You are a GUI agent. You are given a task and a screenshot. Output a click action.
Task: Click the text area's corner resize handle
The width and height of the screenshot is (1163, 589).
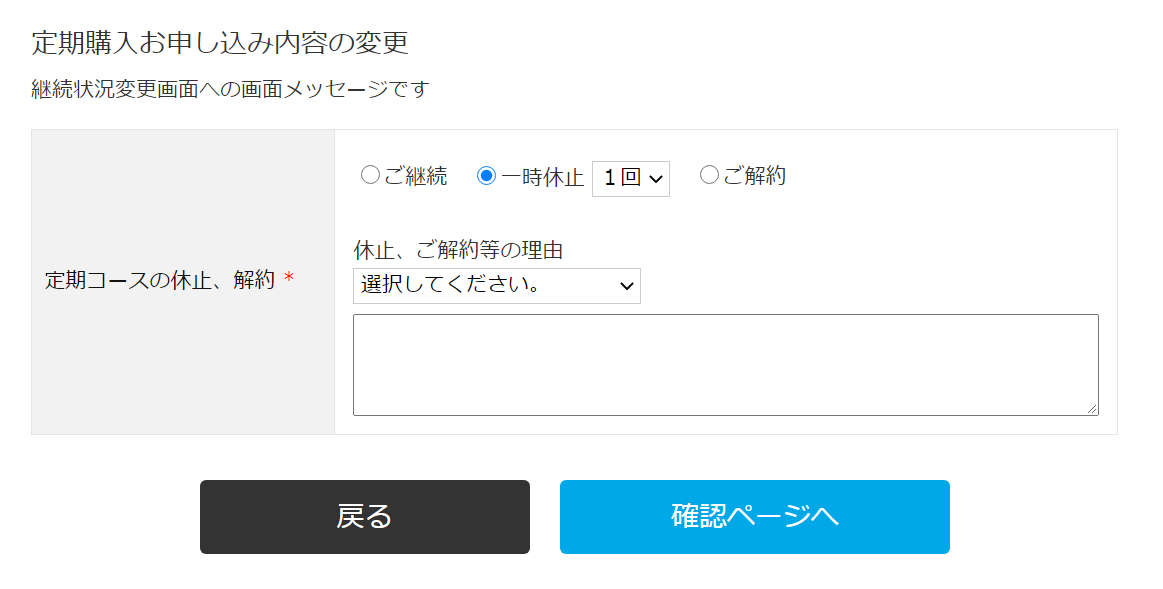(1093, 409)
